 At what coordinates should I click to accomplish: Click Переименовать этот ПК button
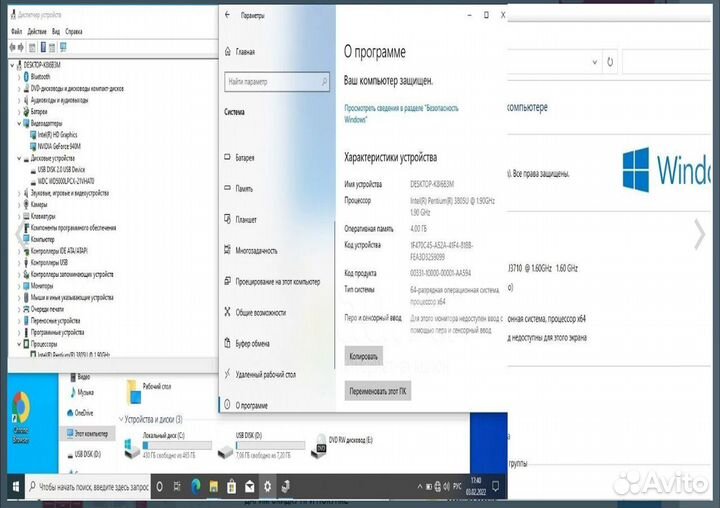377,391
